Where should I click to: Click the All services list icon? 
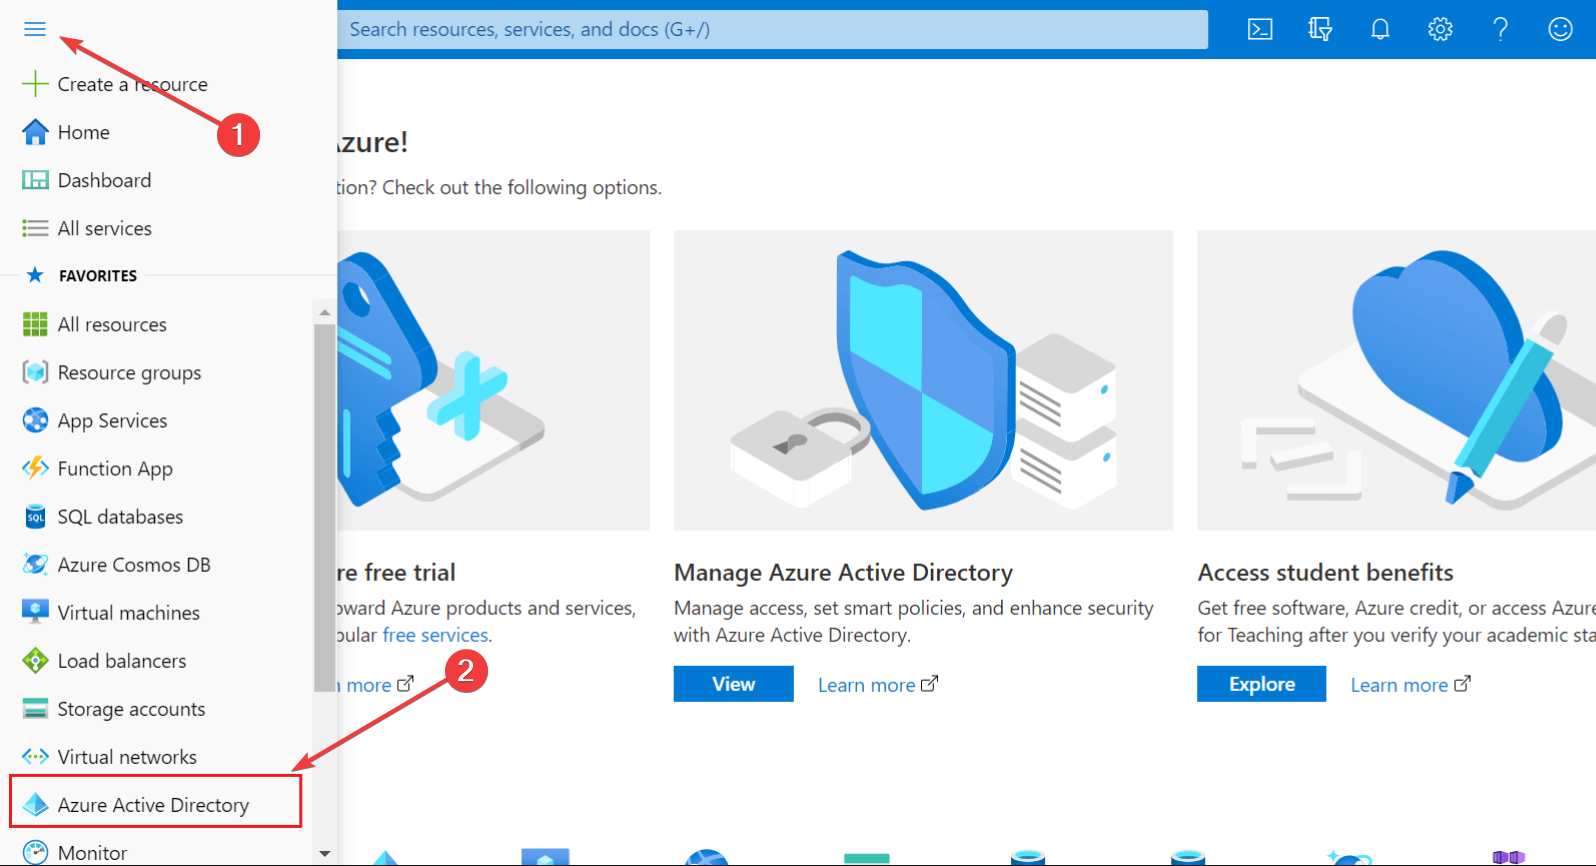[35, 228]
